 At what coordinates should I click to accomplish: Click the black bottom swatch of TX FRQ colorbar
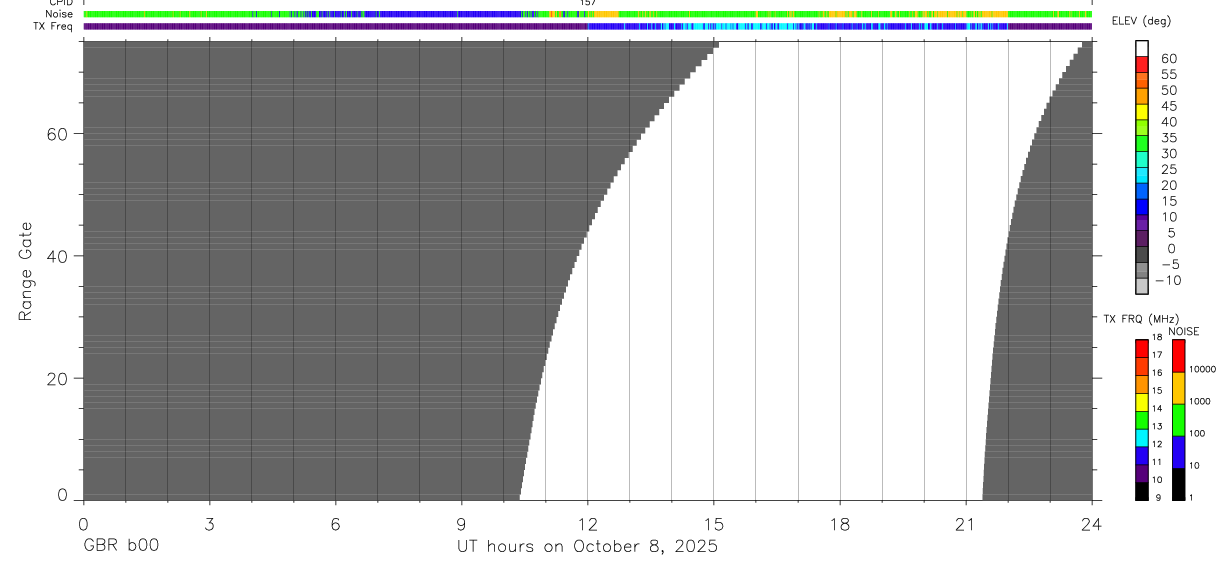click(x=1142, y=491)
